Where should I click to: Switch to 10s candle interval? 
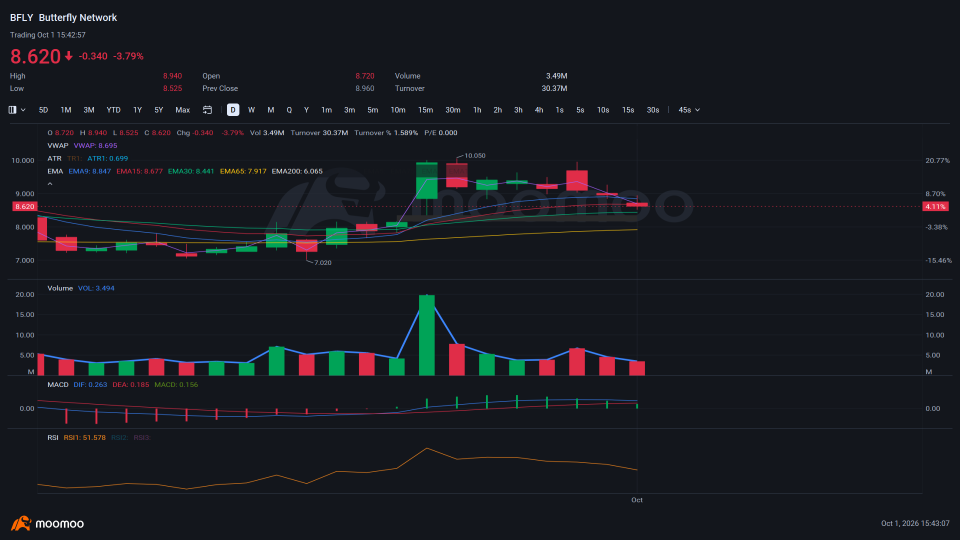pos(603,110)
